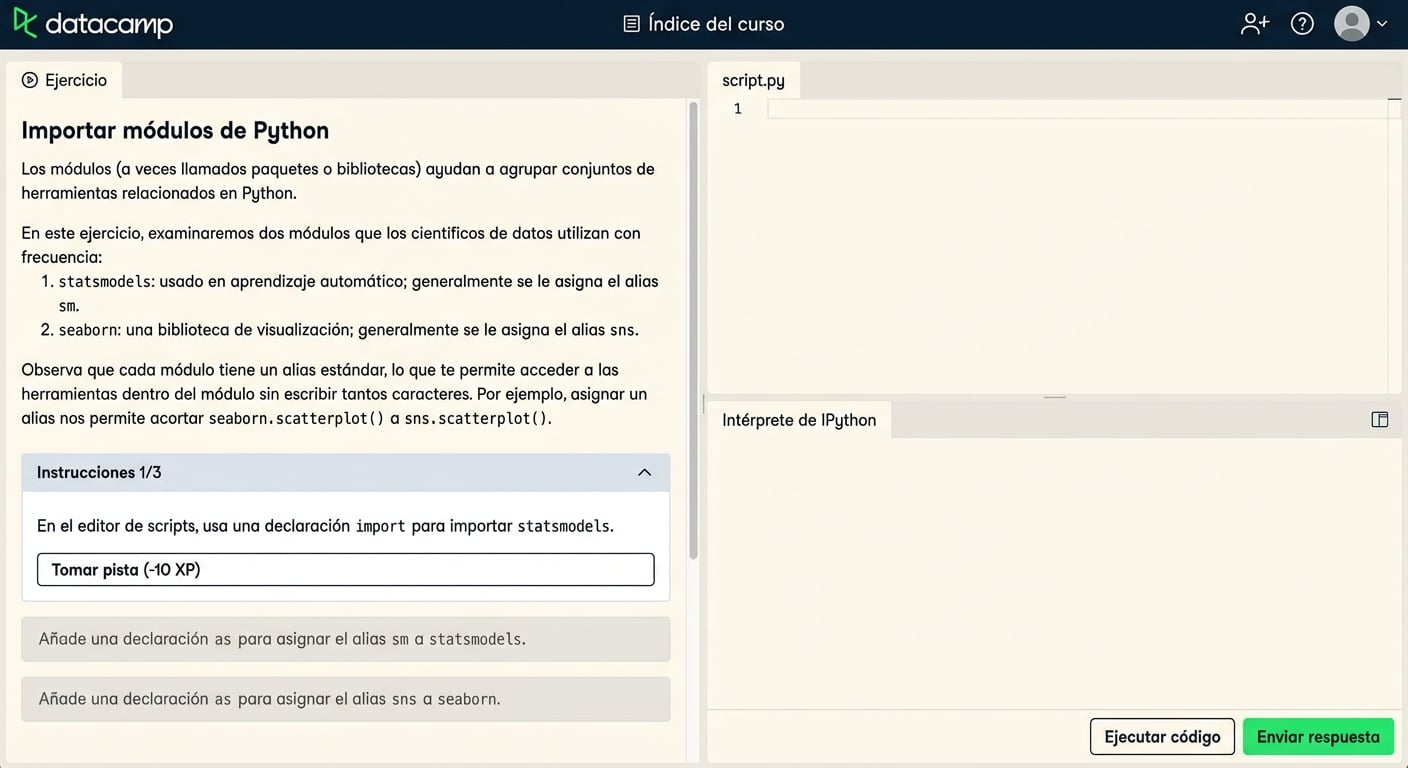Select the Ejercicio tab
1408x768 pixels.
tap(64, 80)
